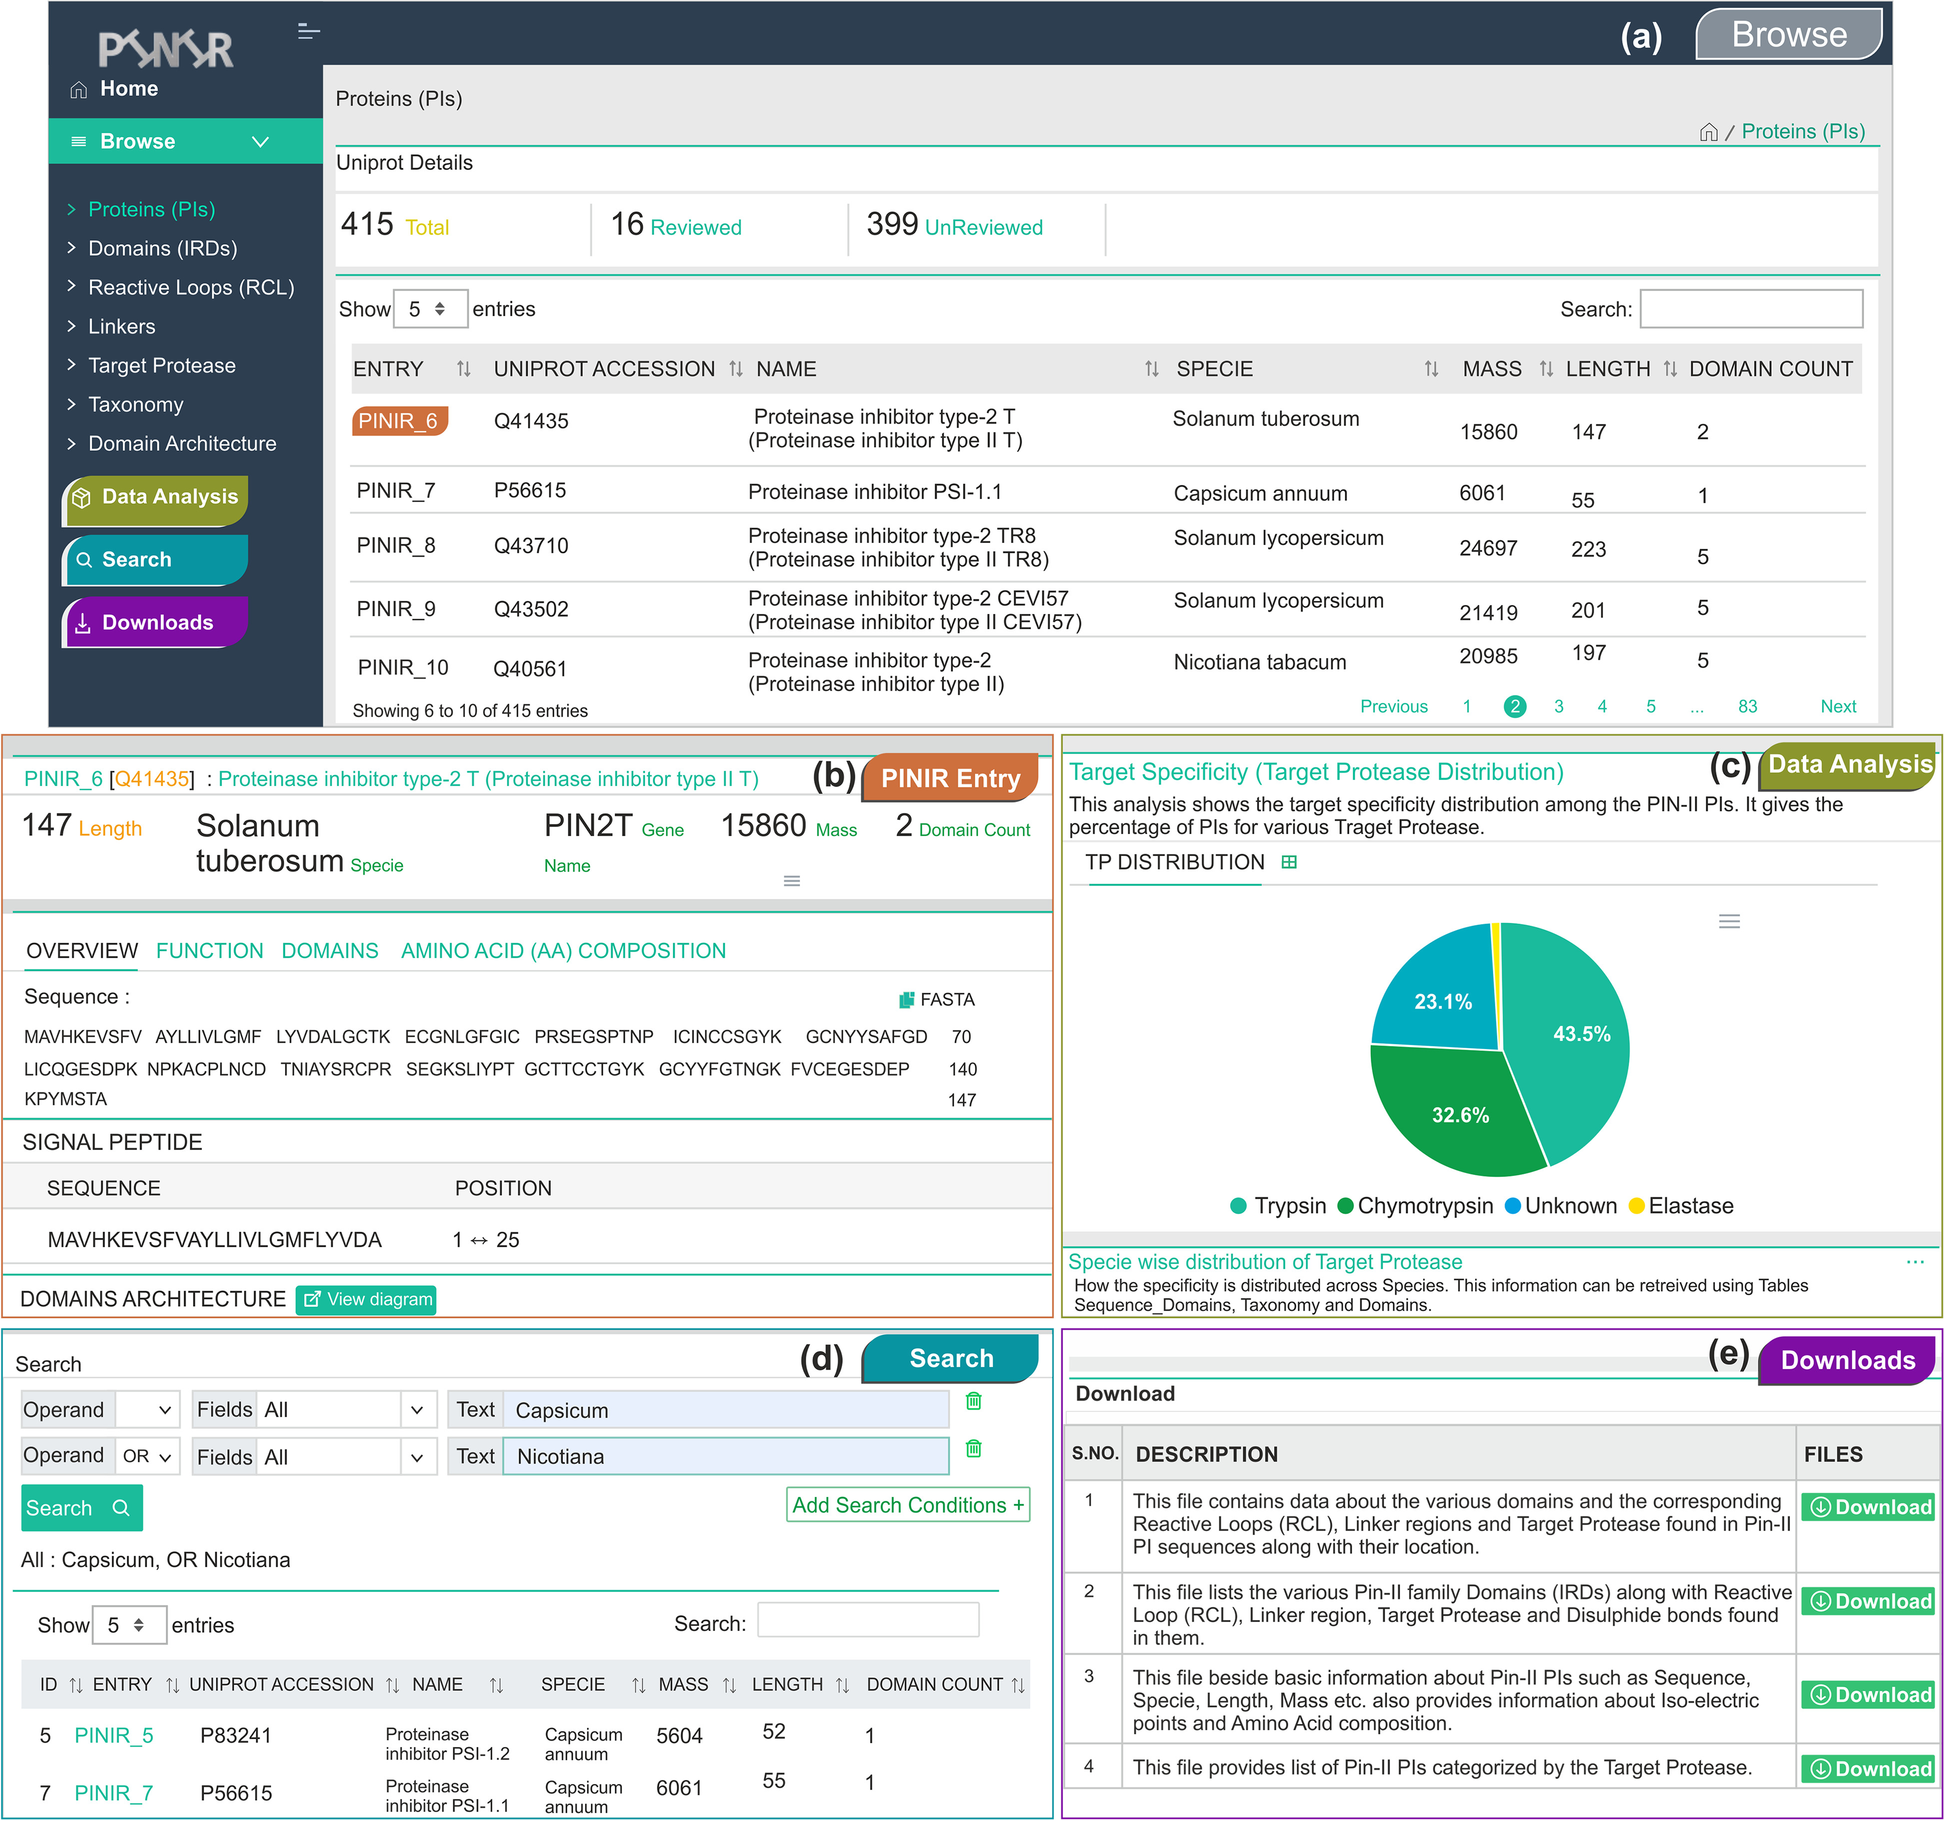The height and width of the screenshot is (1821, 1944).
Task: Toggle the Trypsin legend item
Action: (x=1278, y=1206)
